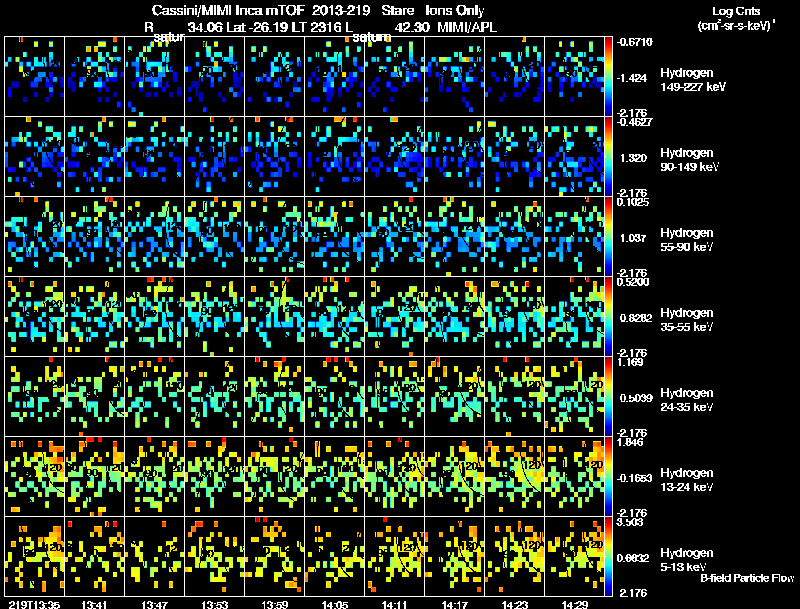
Task: Click the Hydrogen 149-227 keV row label
Action: pyautogui.click(x=692, y=80)
